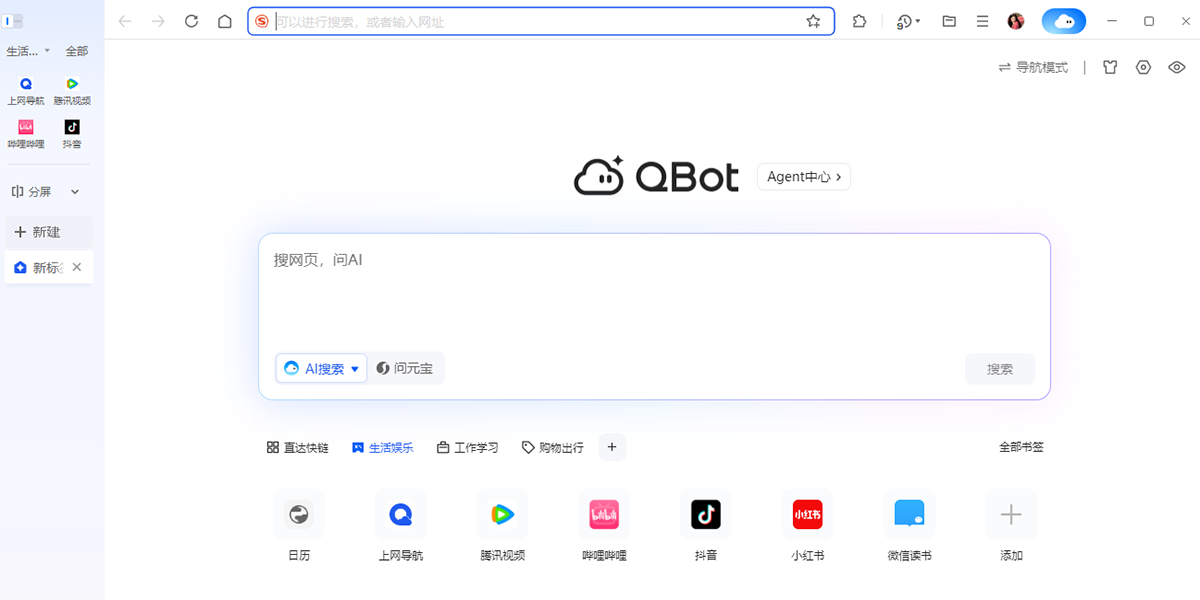Viewport: 1200px width, 600px height.
Task: Open the extensions puzzle icon
Action: coord(859,21)
